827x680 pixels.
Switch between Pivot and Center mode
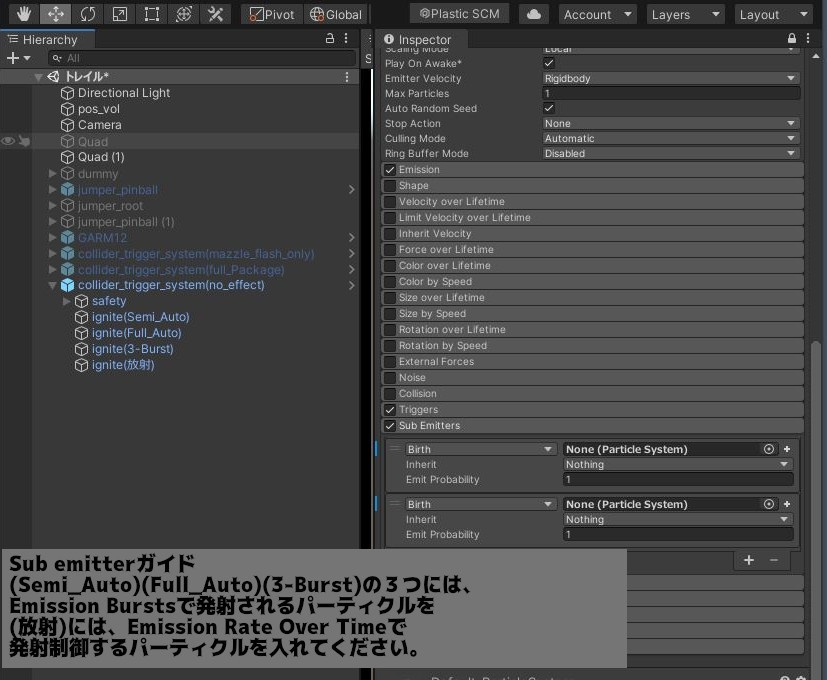click(271, 14)
